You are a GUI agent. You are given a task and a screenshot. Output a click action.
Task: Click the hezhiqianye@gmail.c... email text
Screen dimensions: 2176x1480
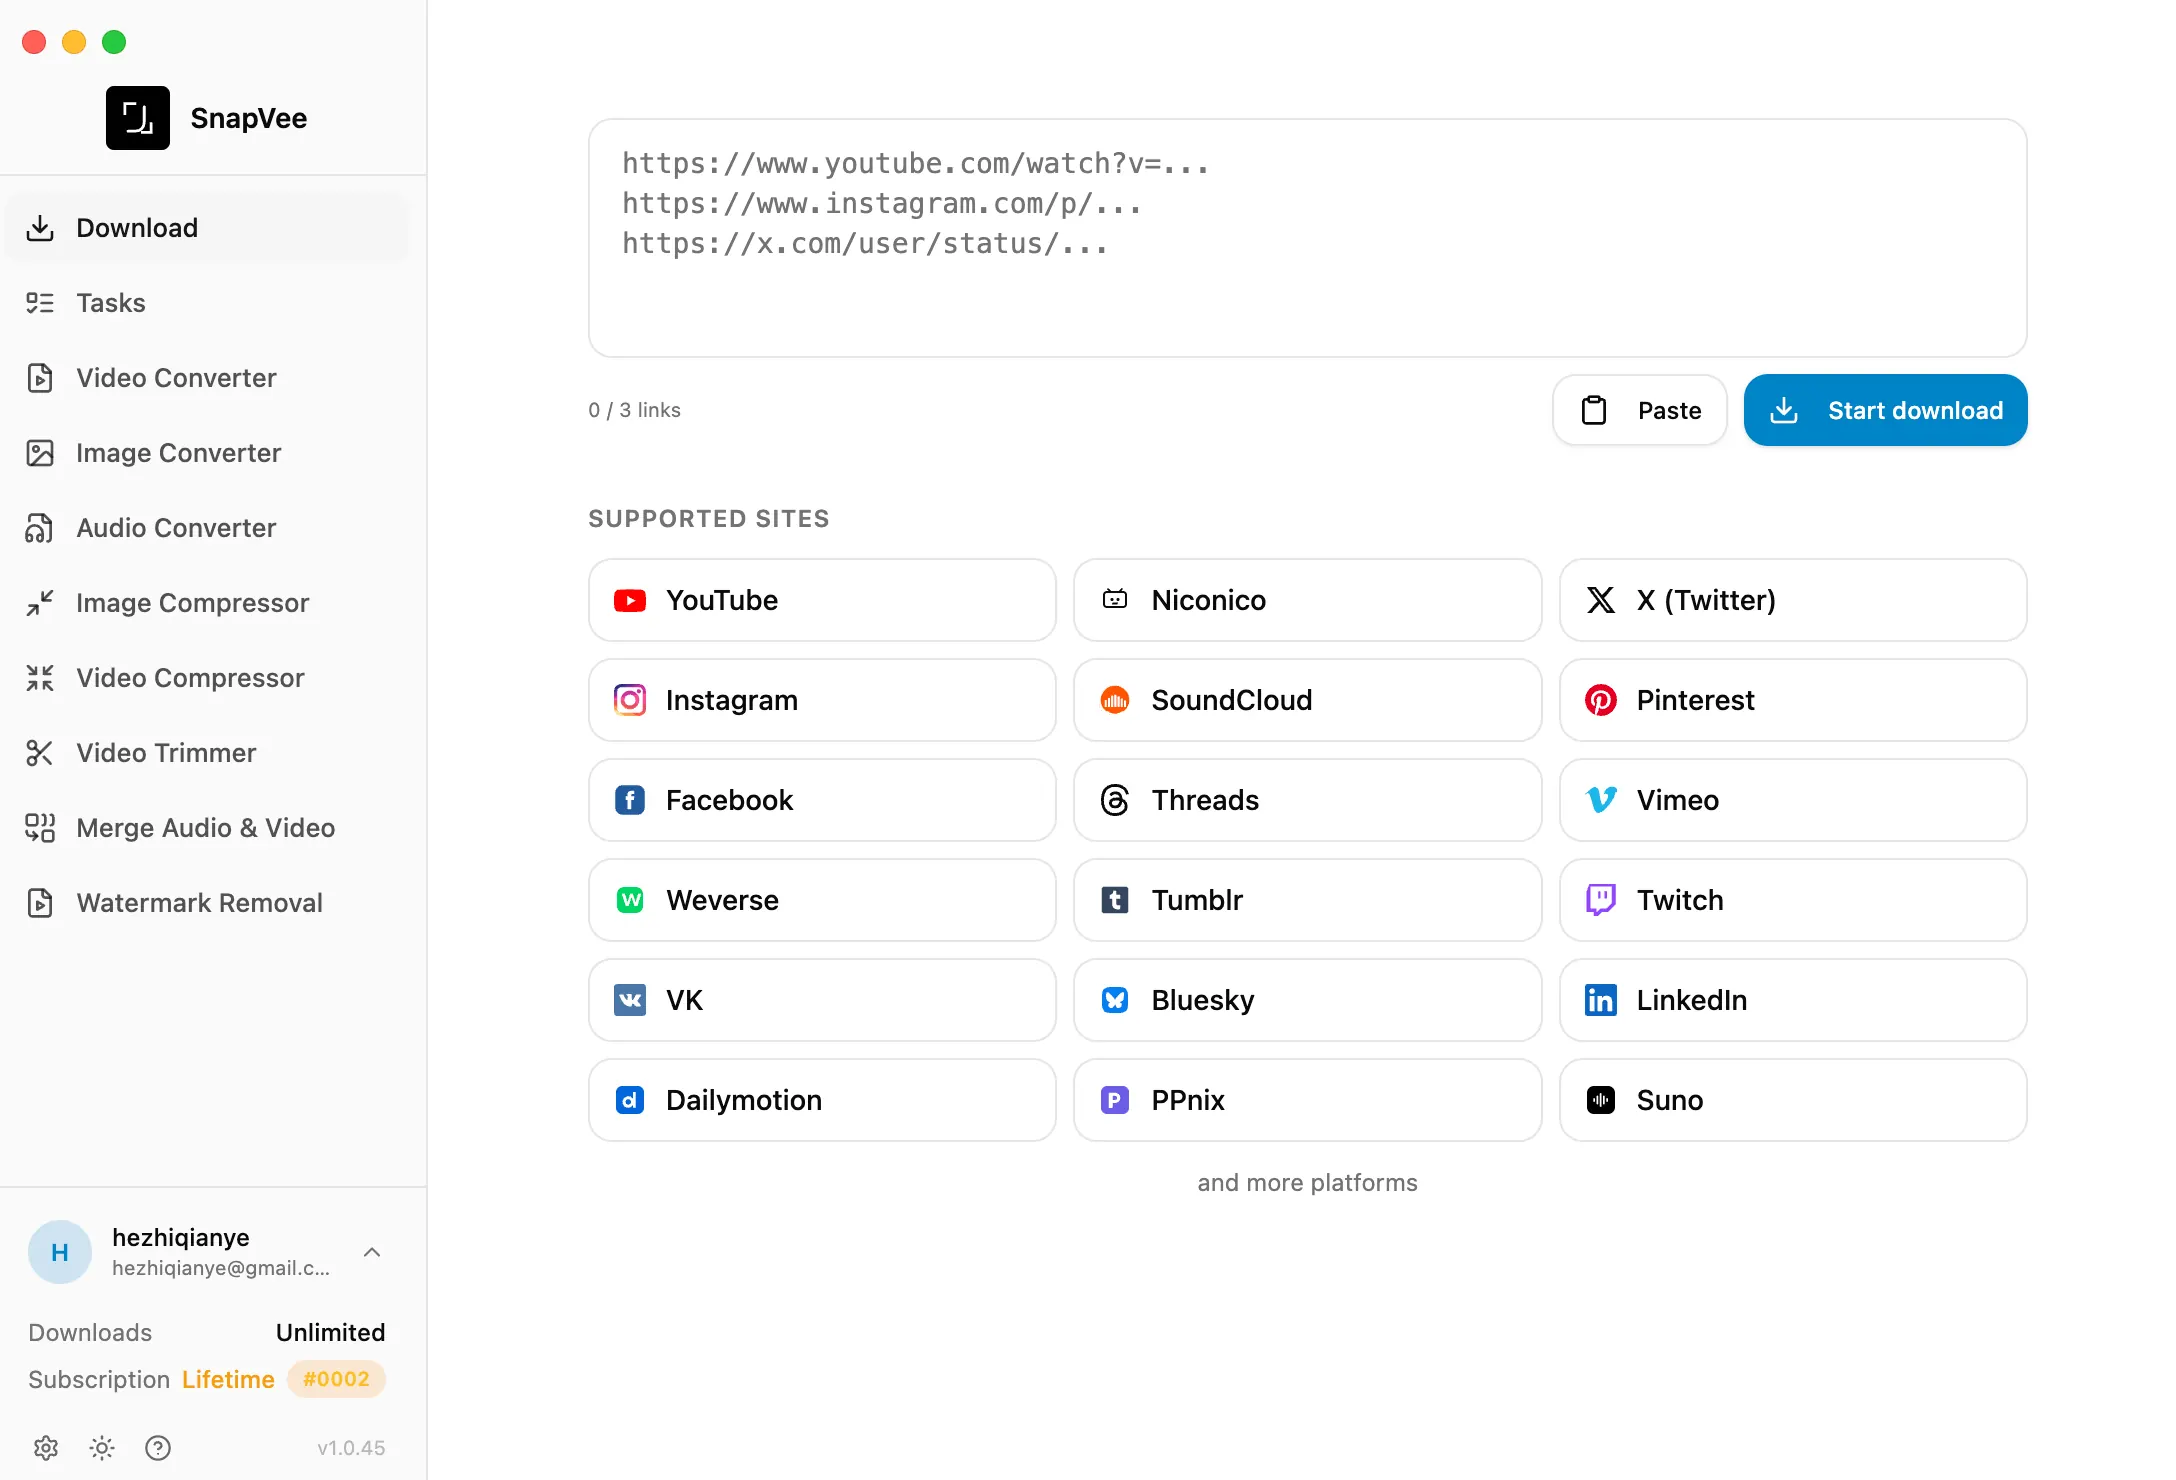tap(221, 1268)
